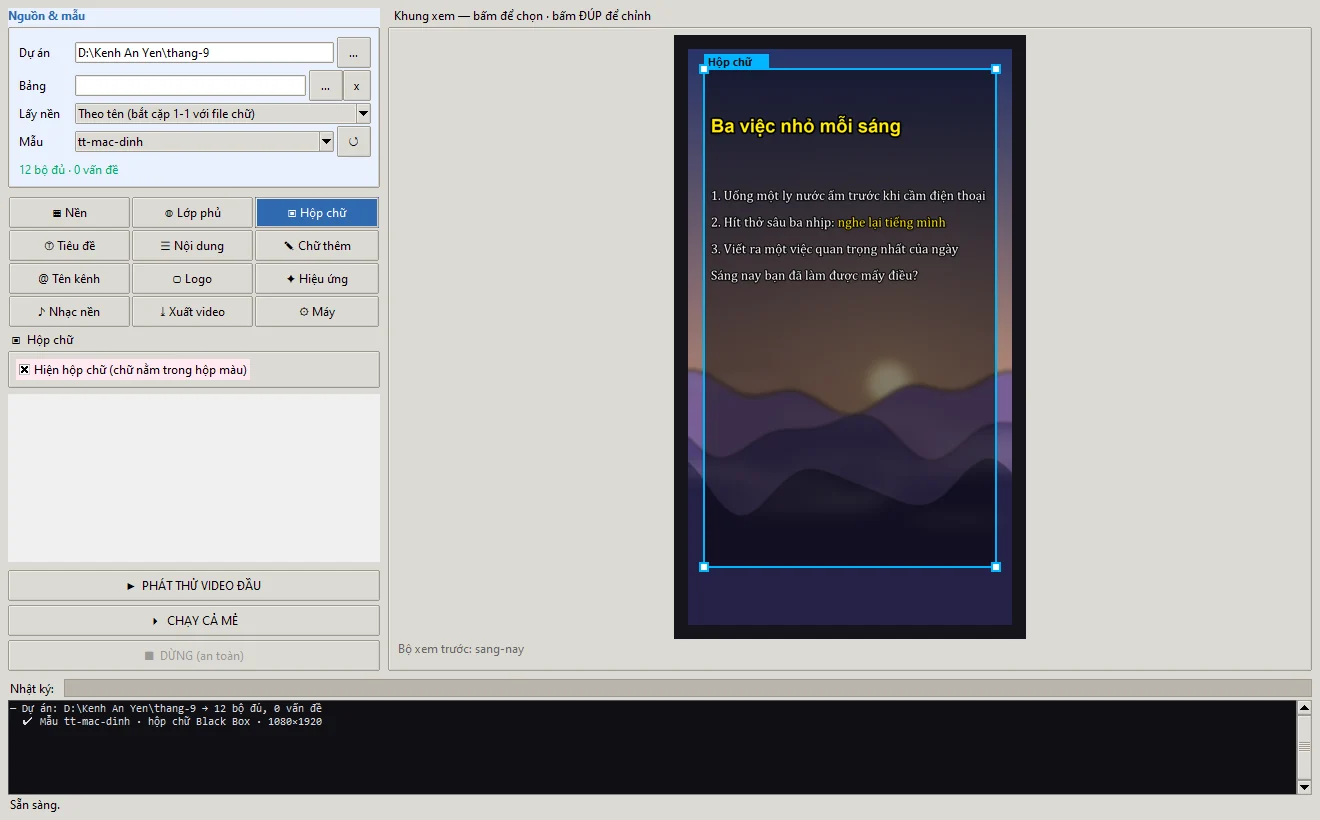Click PHÁT THỬ VIDEO ĐẦU button

click(x=194, y=586)
